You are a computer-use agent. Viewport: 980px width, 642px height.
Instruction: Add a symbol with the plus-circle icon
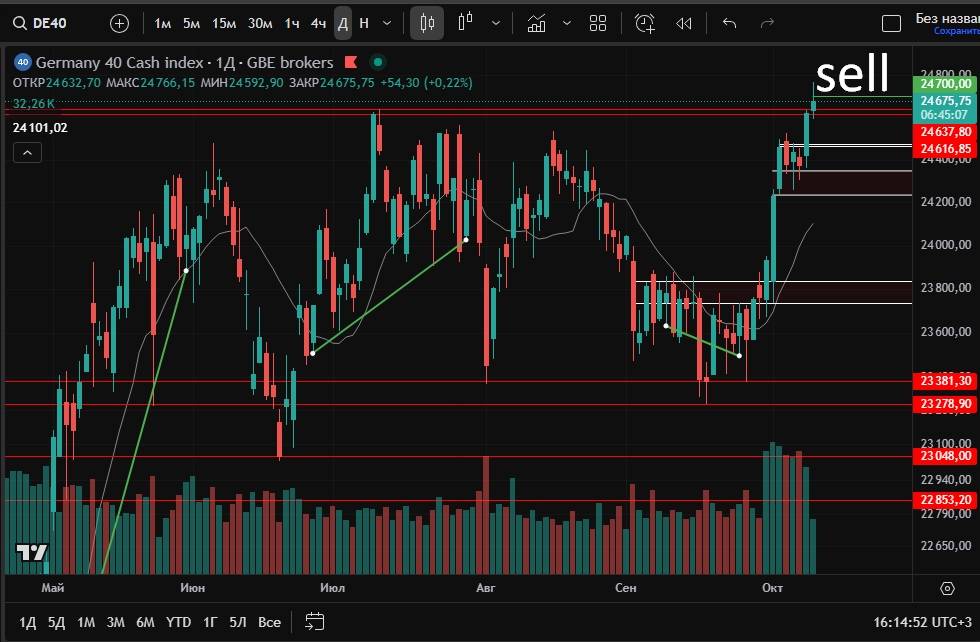pos(119,22)
